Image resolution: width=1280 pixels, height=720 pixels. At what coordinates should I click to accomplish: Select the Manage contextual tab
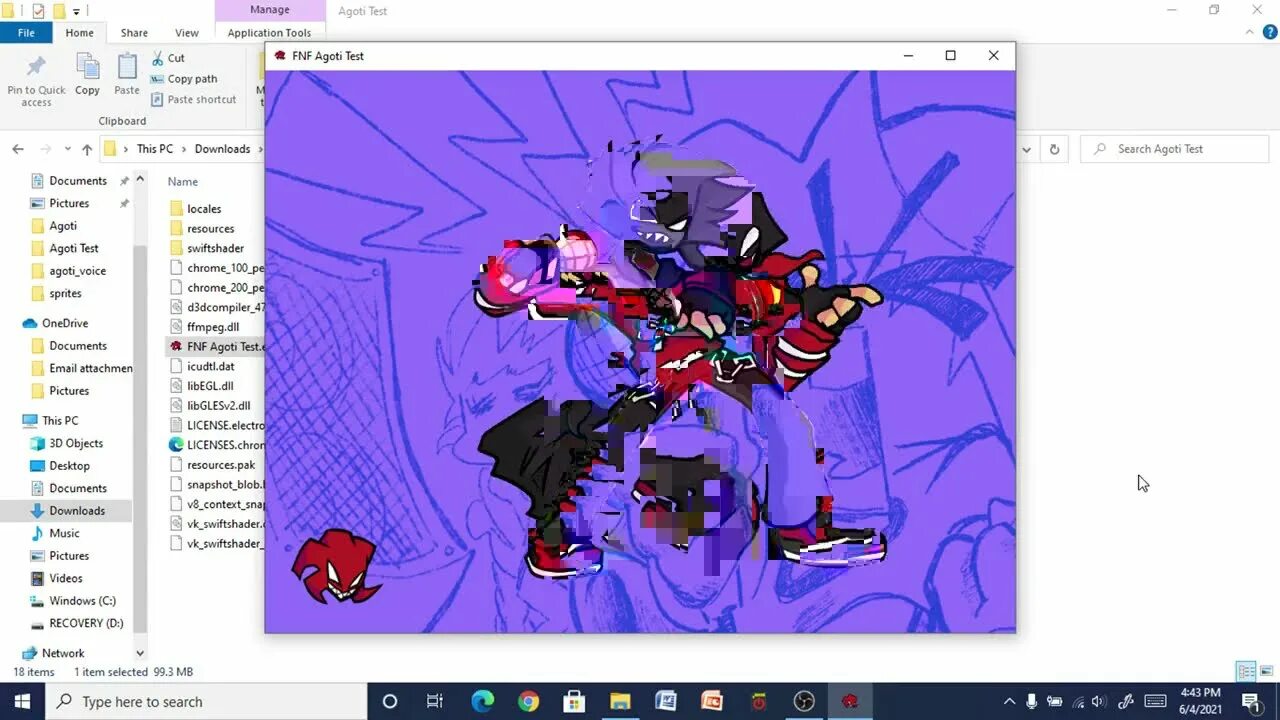point(269,10)
